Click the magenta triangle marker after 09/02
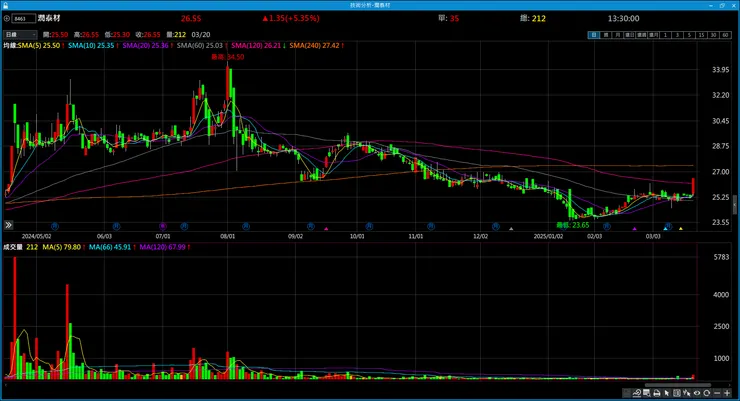This screenshot has height=401, width=740. (x=326, y=228)
